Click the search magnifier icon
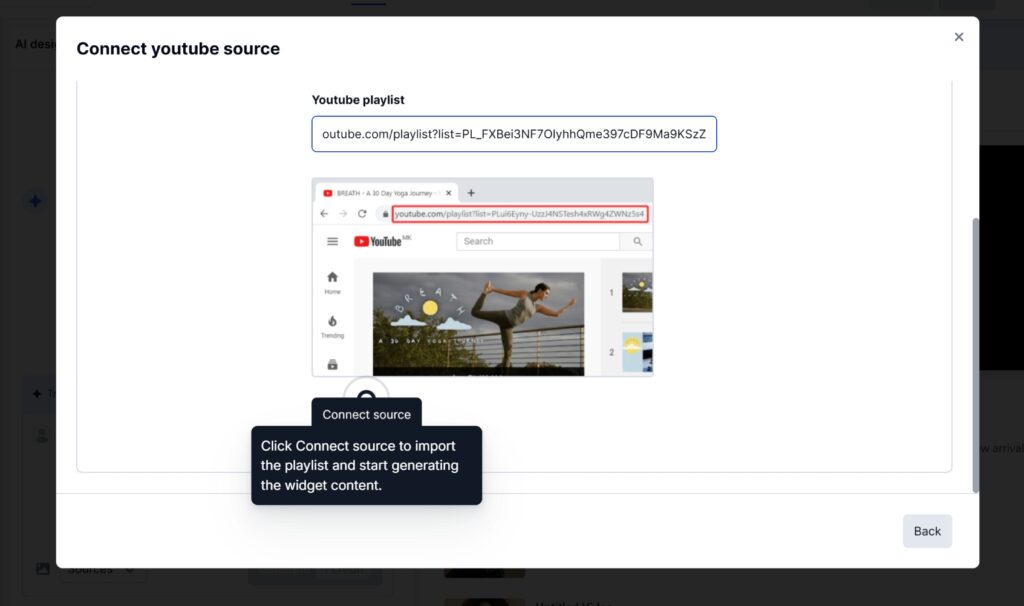The image size is (1024, 606). (x=638, y=241)
